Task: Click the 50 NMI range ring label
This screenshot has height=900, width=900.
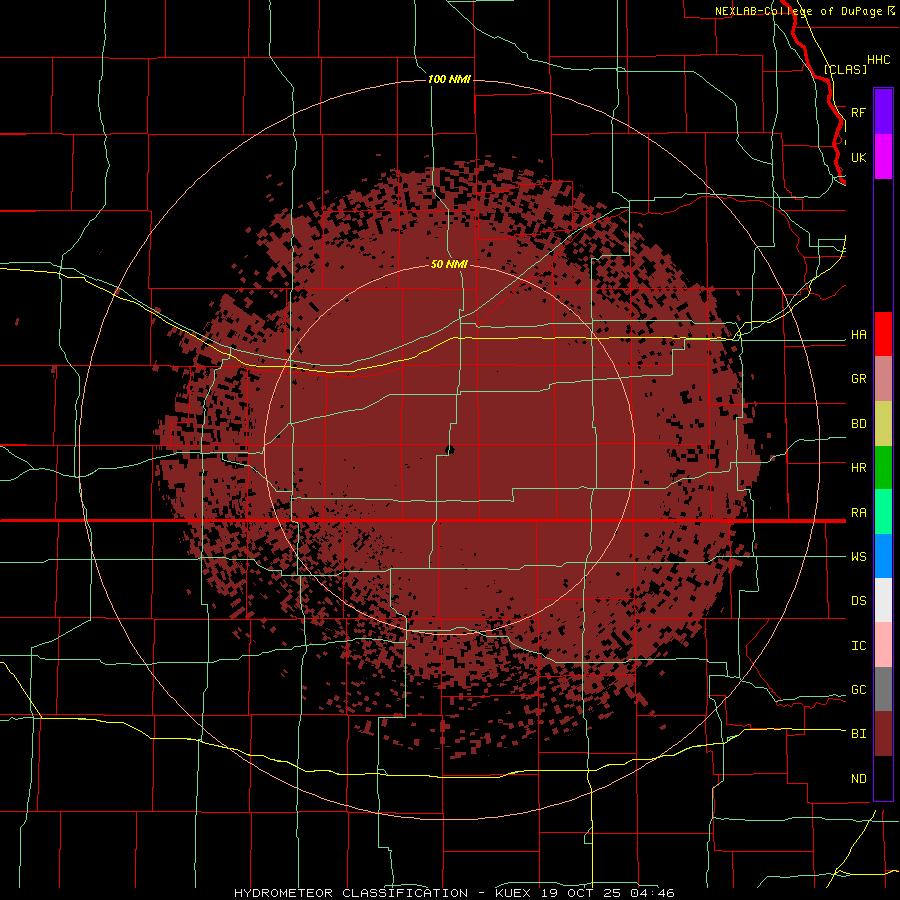Action: [x=449, y=264]
